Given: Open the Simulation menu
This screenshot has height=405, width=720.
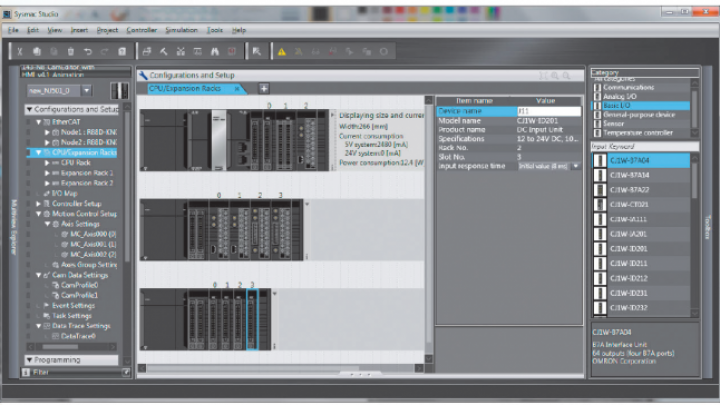Looking at the screenshot, I should click(x=181, y=30).
